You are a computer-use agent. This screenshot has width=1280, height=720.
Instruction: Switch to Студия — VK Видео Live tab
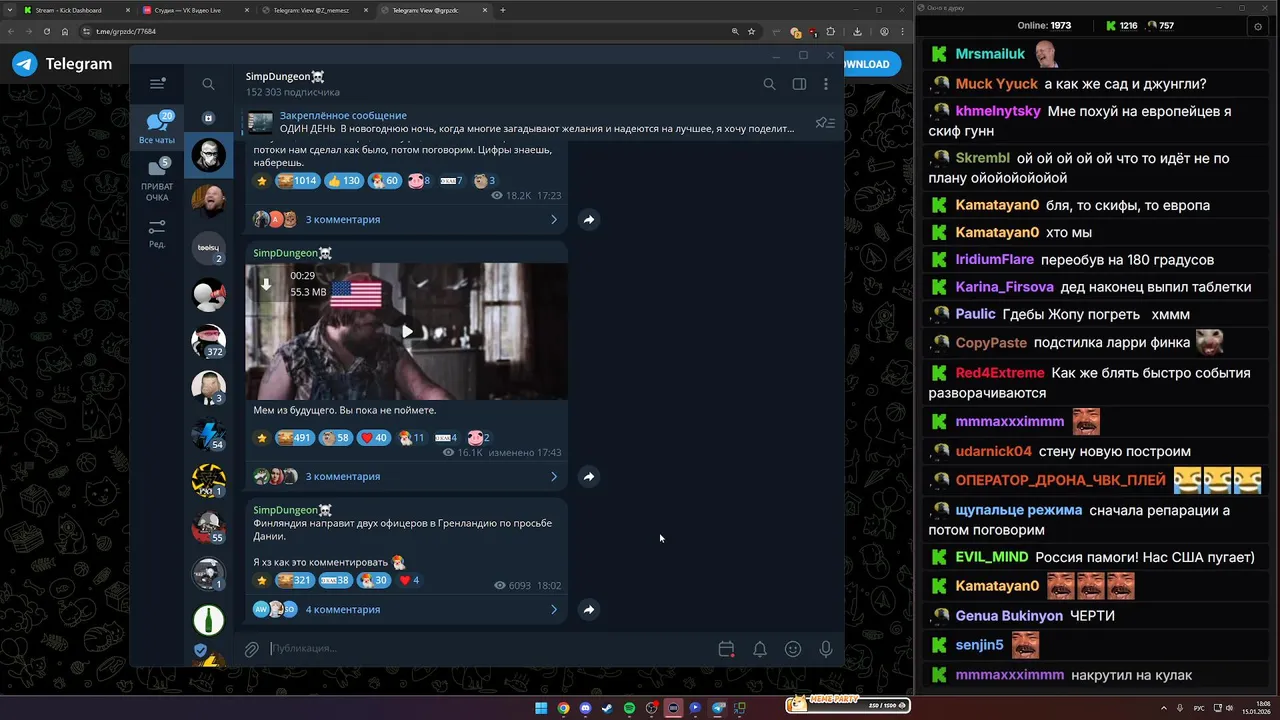pyautogui.click(x=193, y=10)
